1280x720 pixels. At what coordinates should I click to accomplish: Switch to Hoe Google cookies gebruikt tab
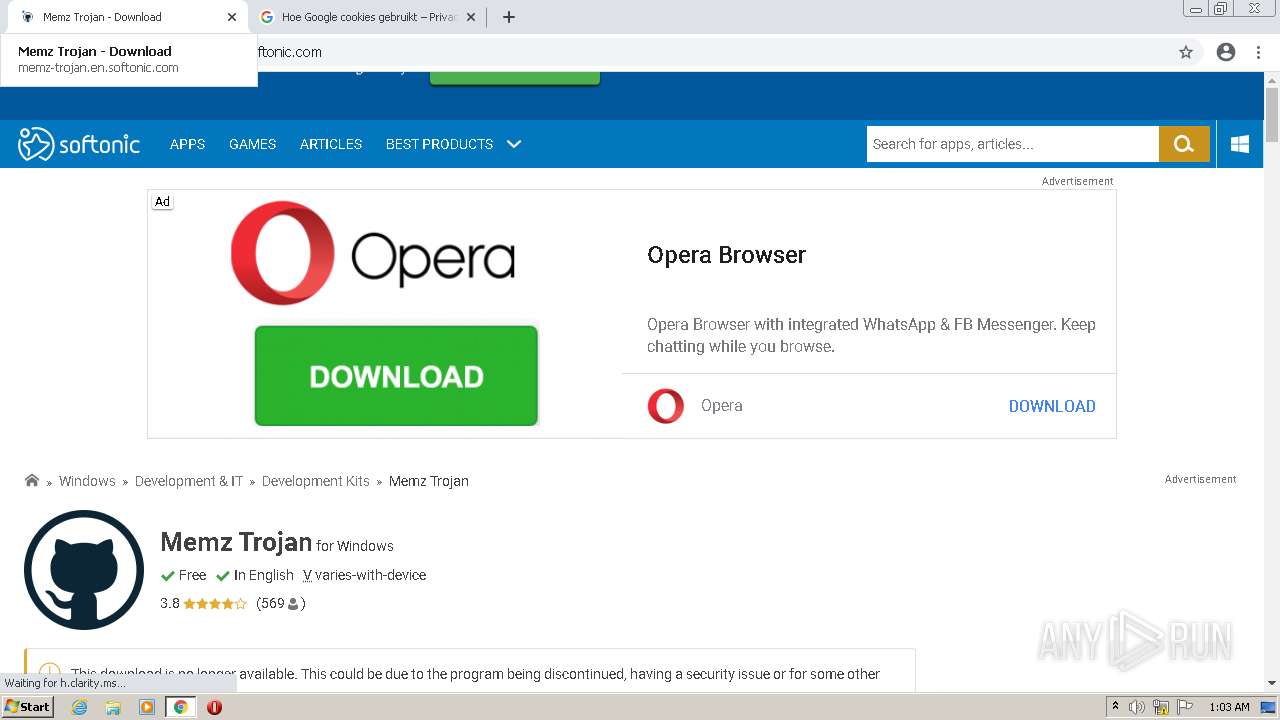click(x=369, y=17)
